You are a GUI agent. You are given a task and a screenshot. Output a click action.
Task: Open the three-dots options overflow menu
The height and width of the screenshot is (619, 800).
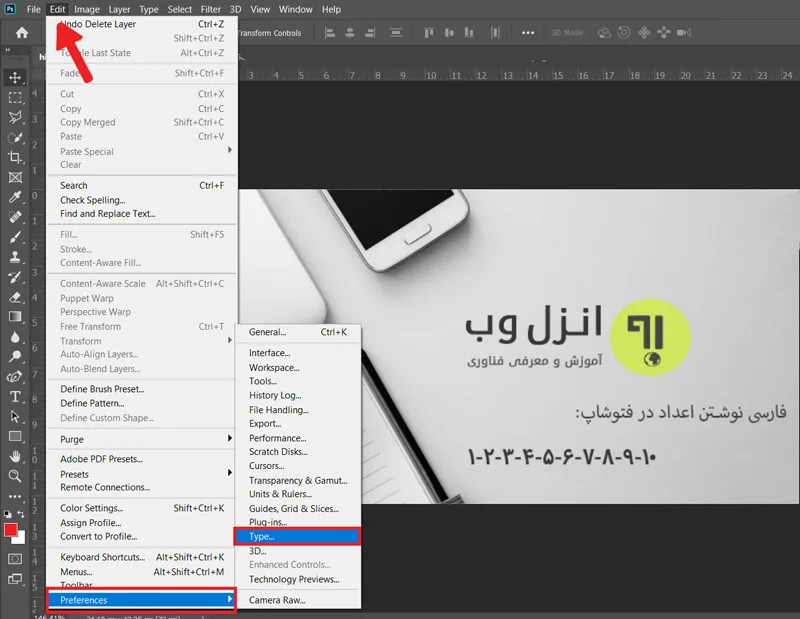point(528,33)
